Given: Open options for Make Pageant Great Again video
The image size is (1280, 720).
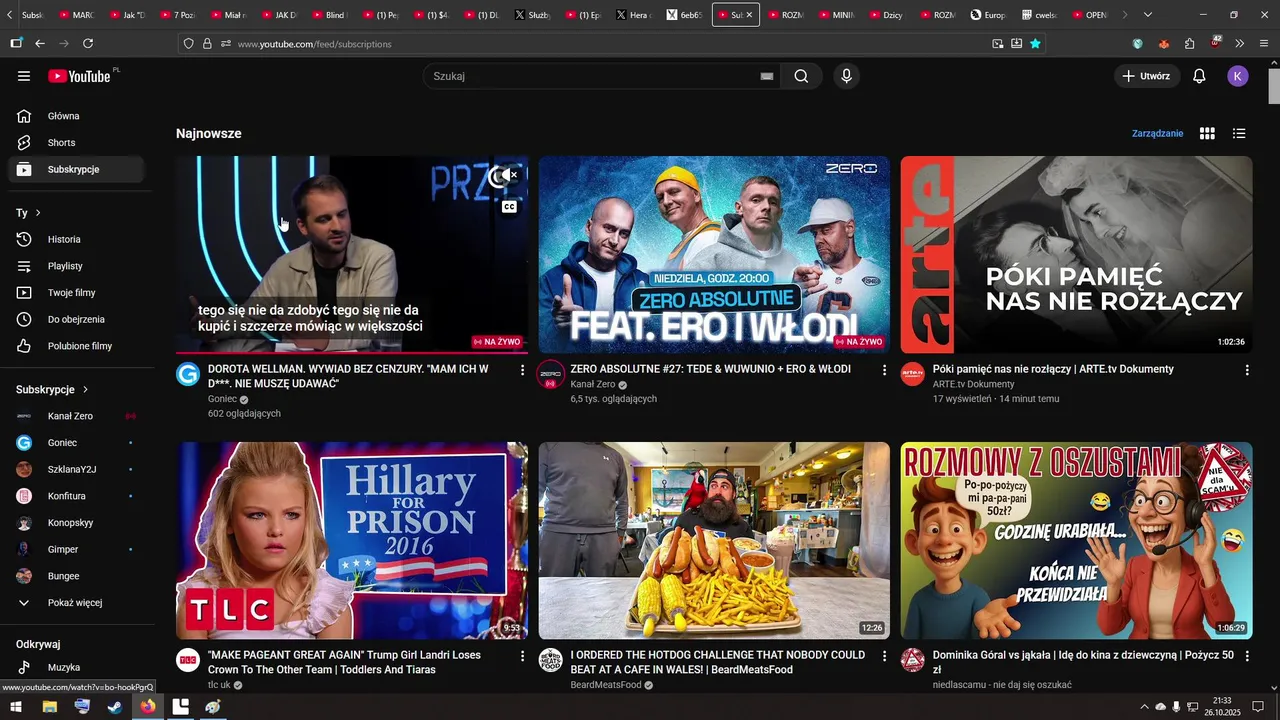Looking at the screenshot, I should point(522,656).
